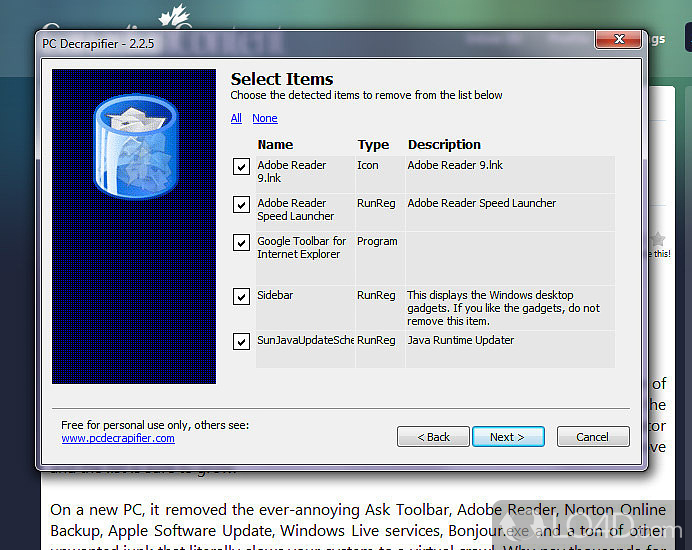Proceed with the Next > button
The image size is (692, 550).
(508, 437)
